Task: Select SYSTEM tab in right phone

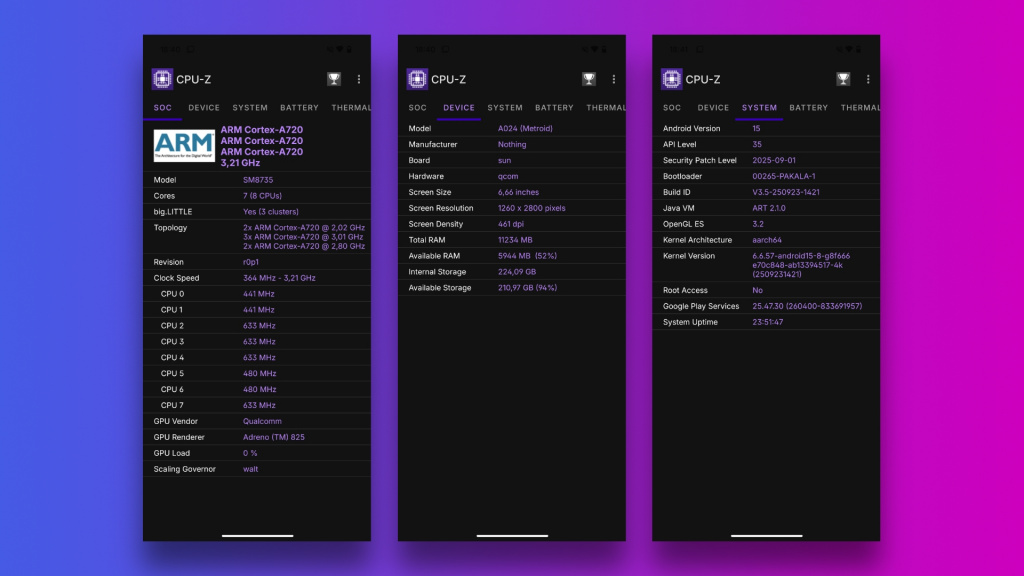Action: 759,108
